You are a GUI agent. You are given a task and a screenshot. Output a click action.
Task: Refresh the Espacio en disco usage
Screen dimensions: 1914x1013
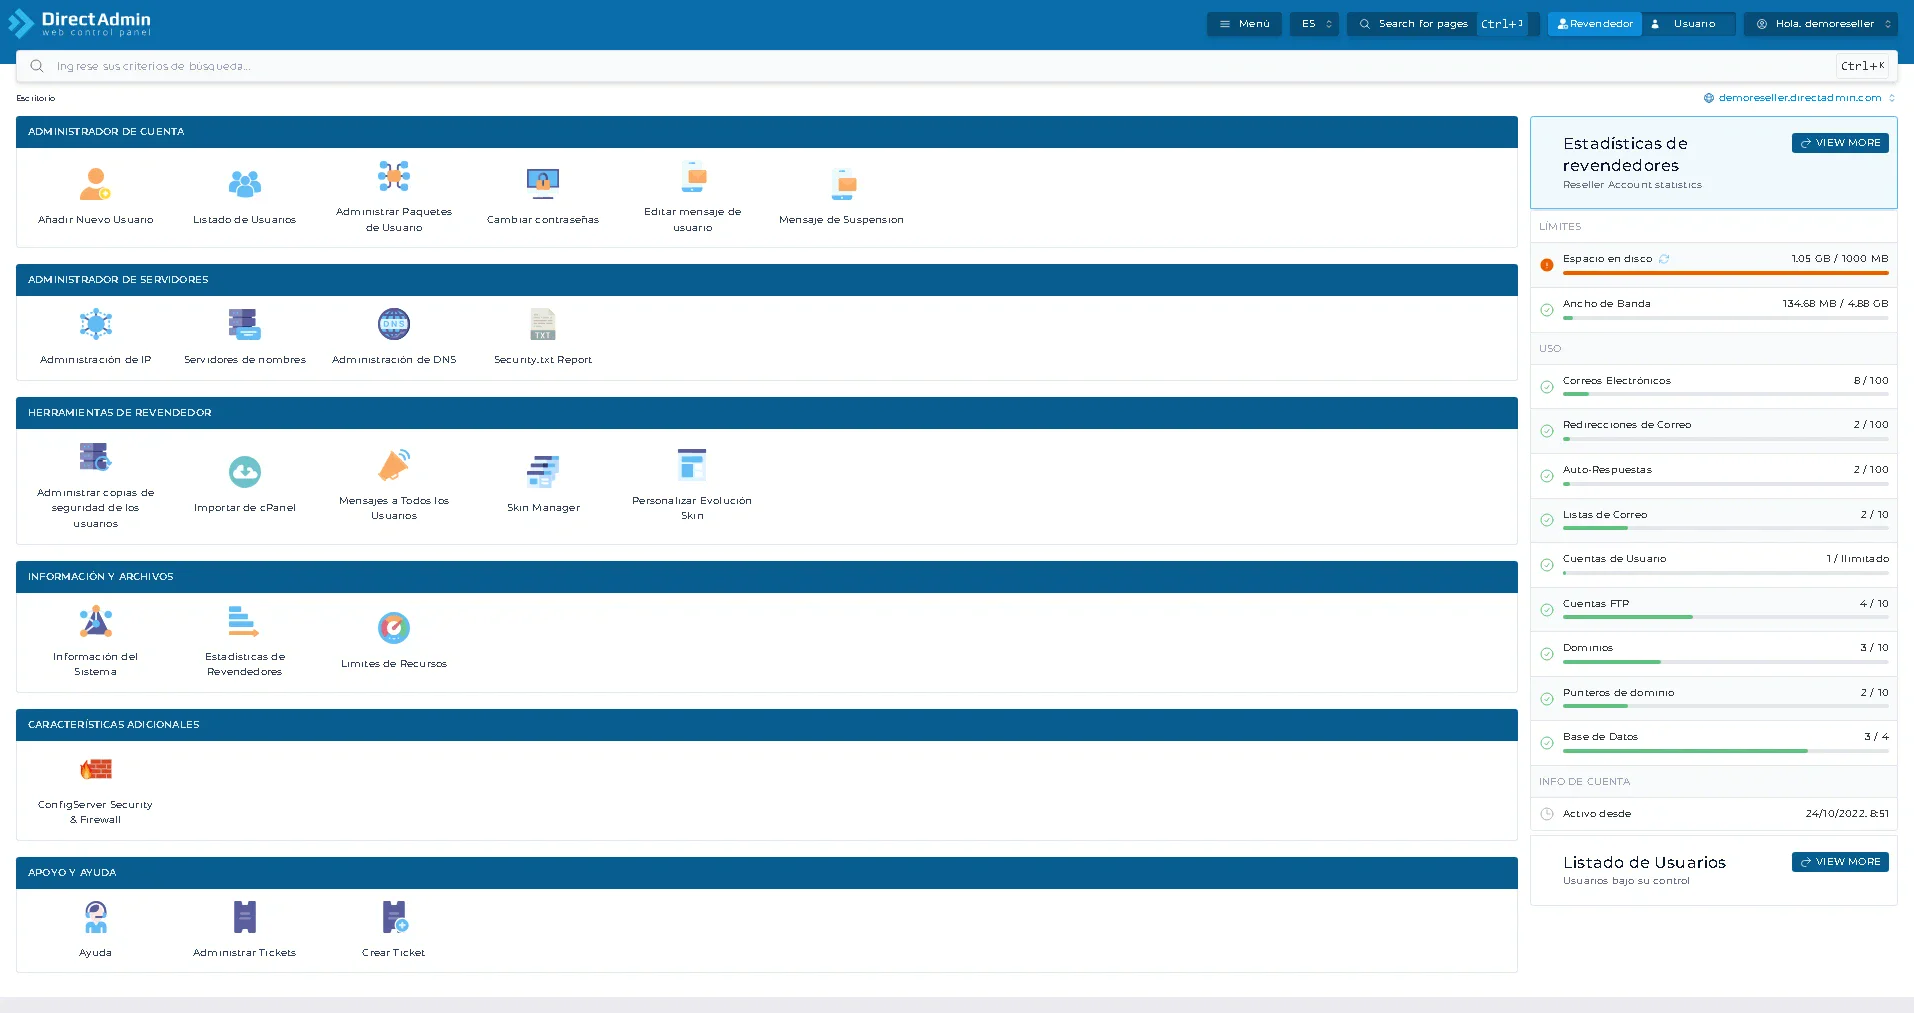click(x=1663, y=258)
